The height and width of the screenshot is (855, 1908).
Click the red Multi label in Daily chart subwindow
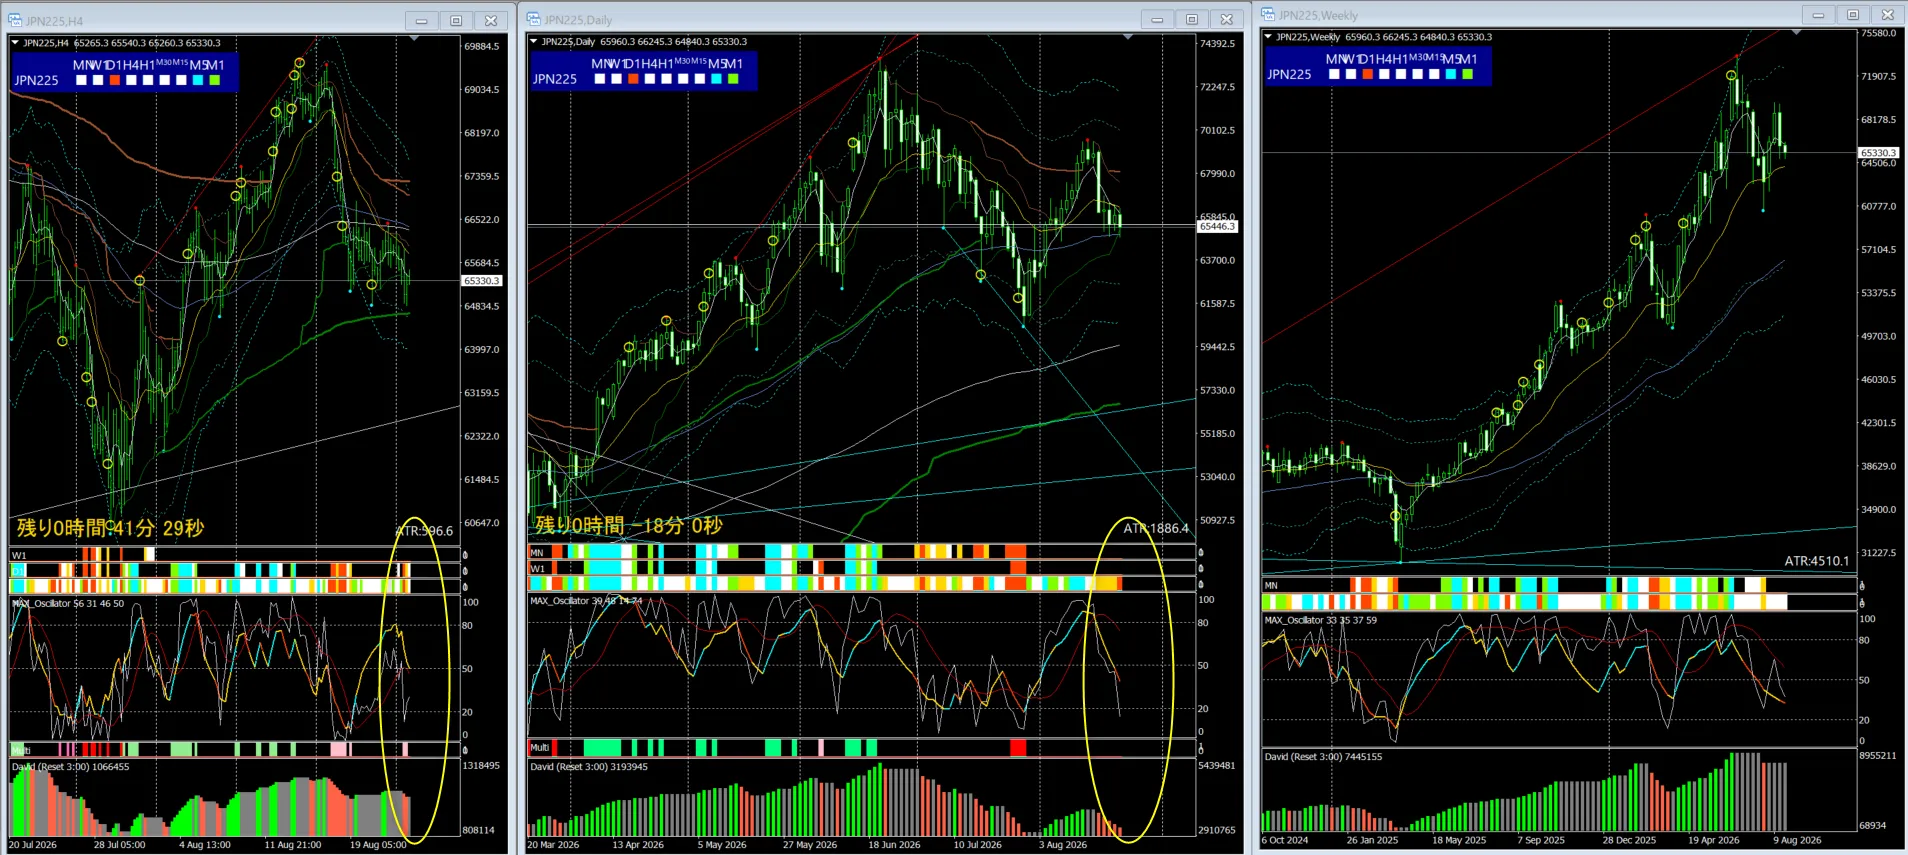[540, 748]
